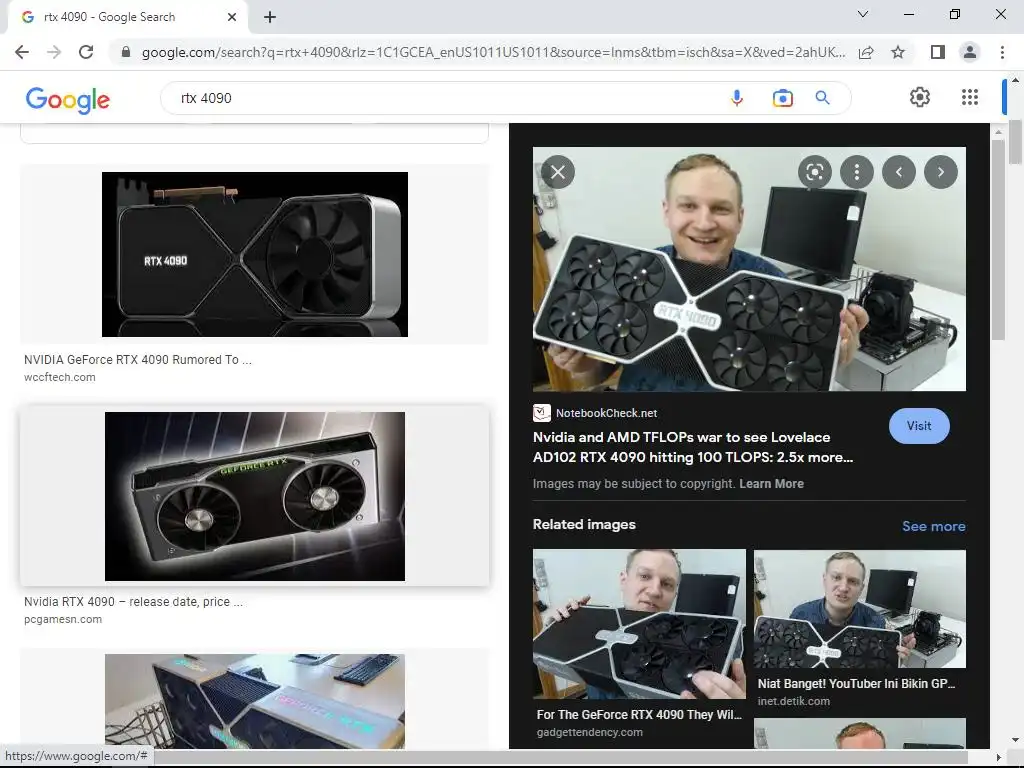
Task: Click the address bar URL
Action: (493, 52)
